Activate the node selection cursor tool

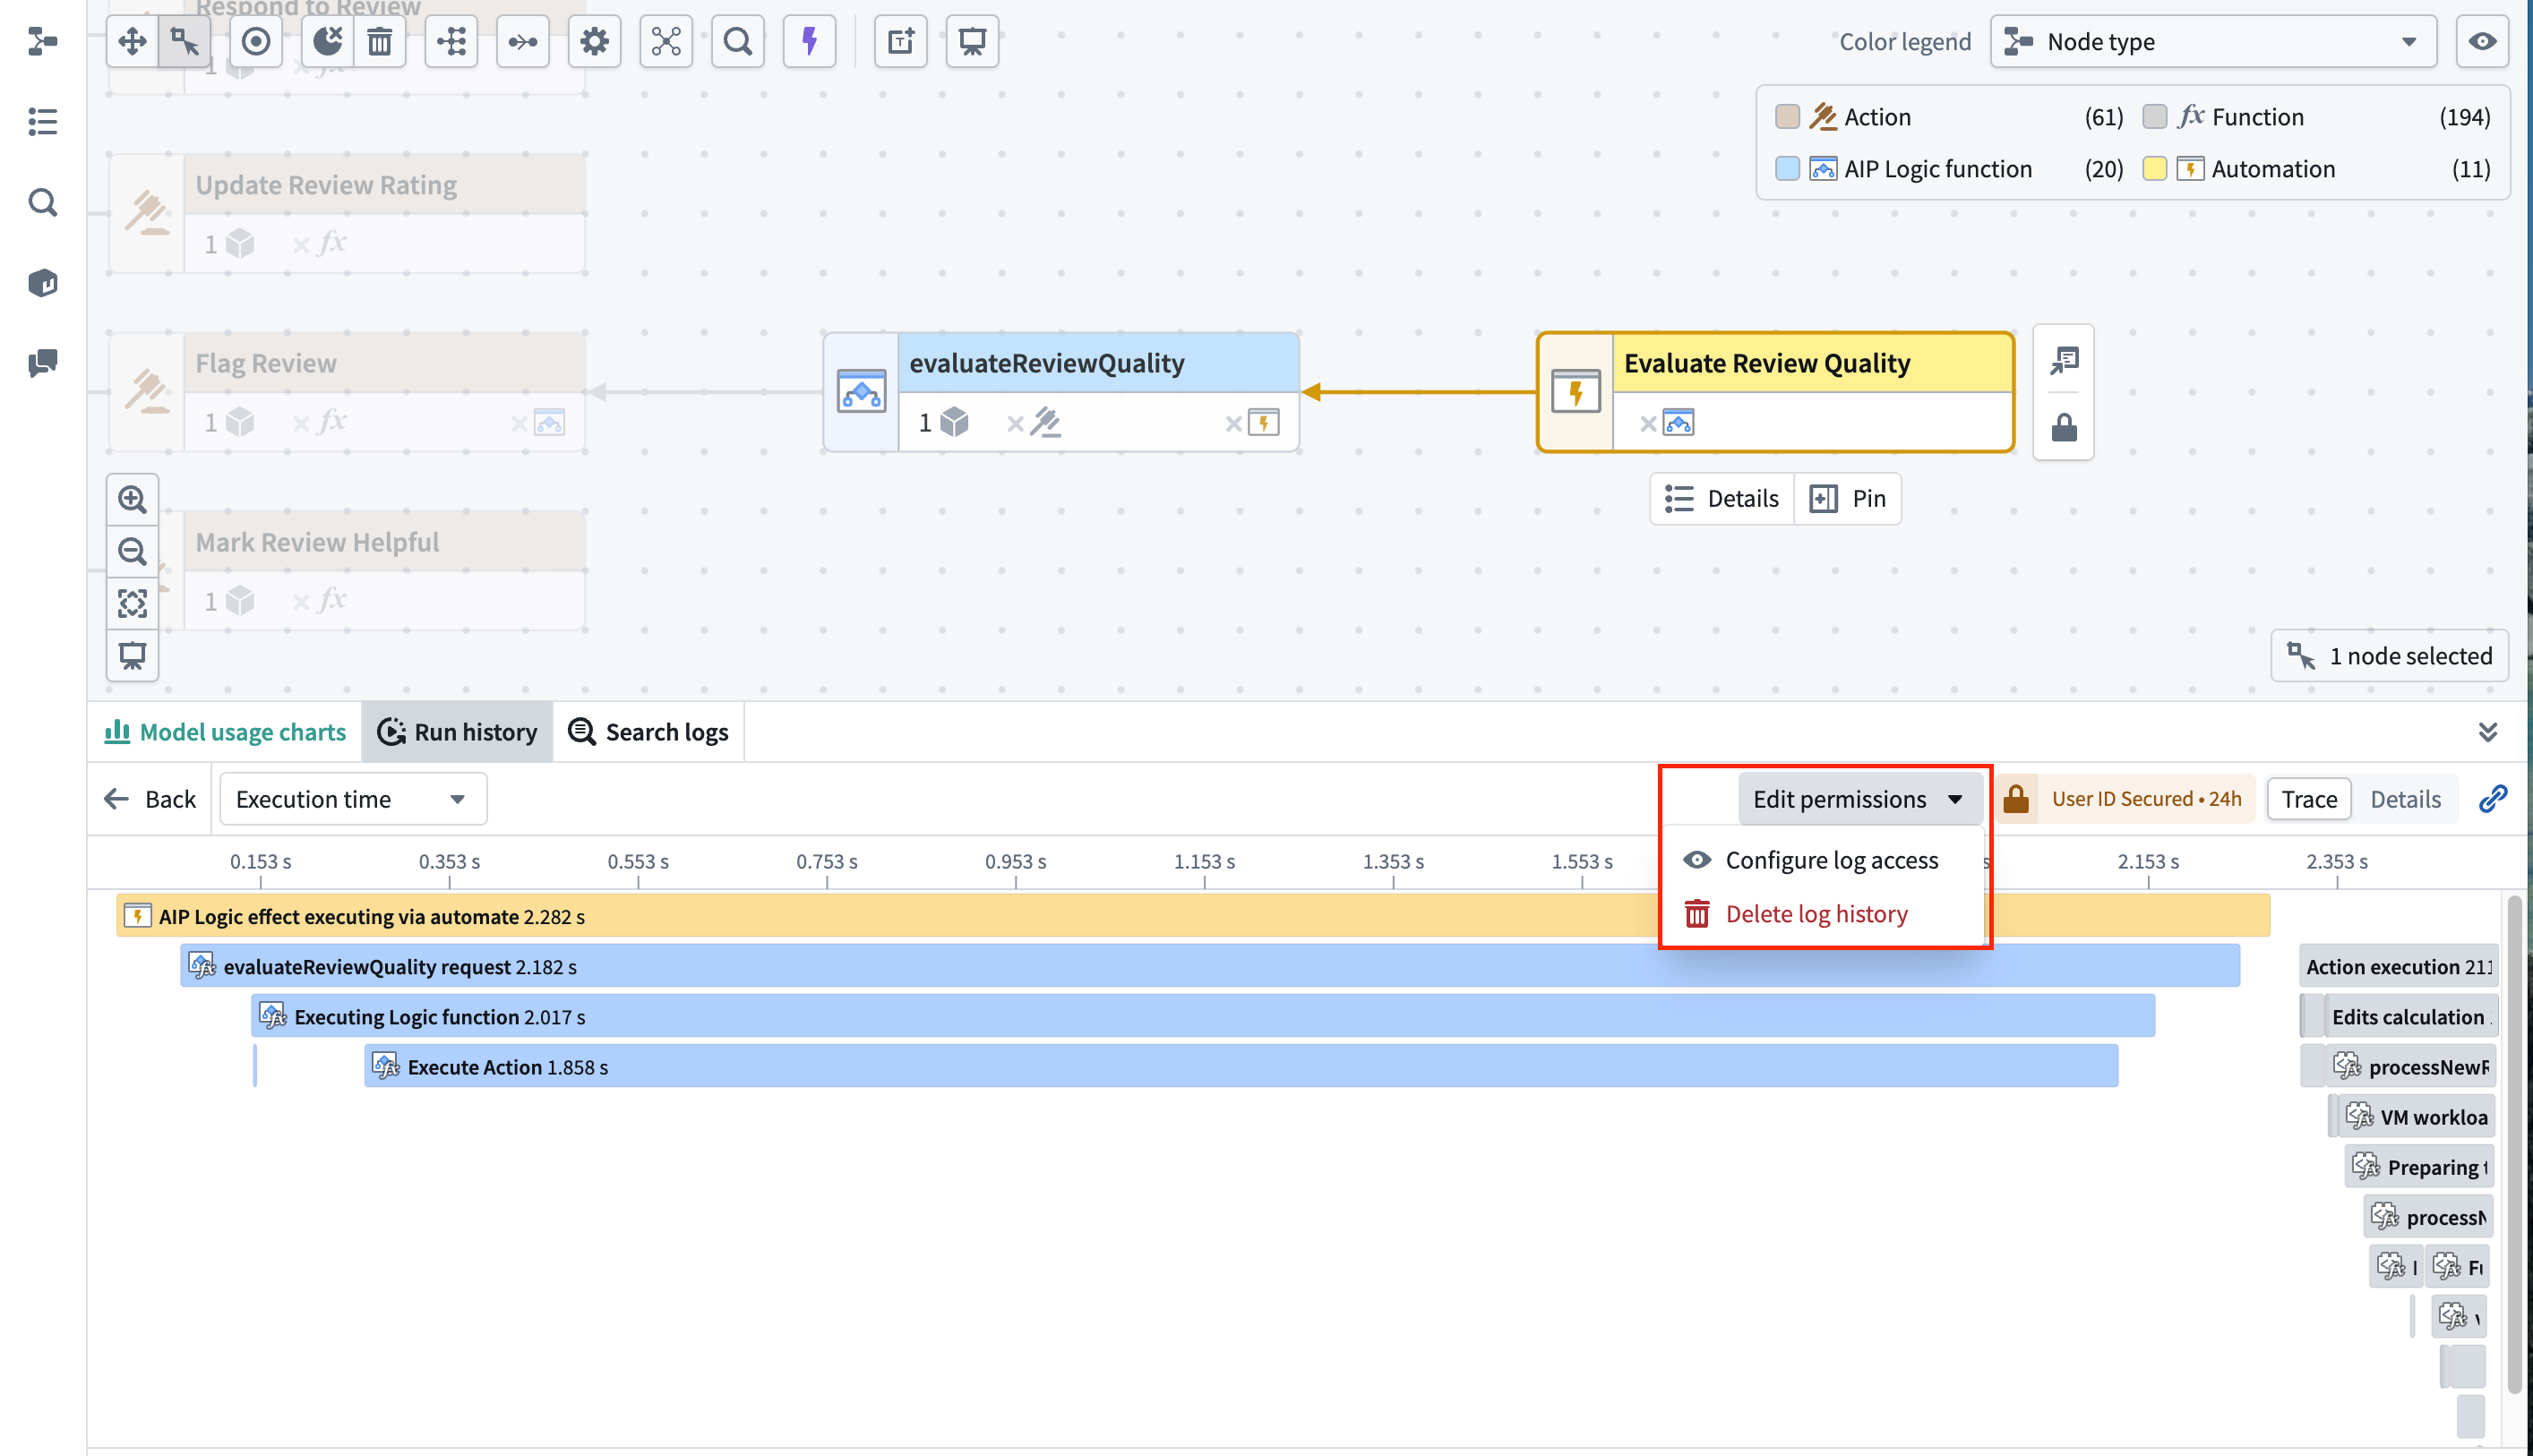tap(184, 41)
